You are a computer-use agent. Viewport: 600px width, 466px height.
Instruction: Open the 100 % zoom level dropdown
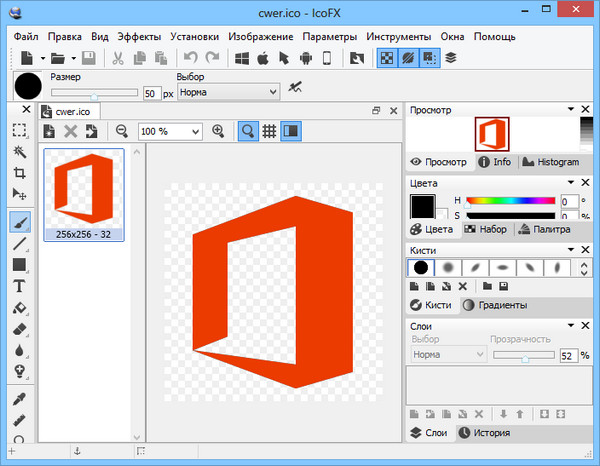coord(170,132)
